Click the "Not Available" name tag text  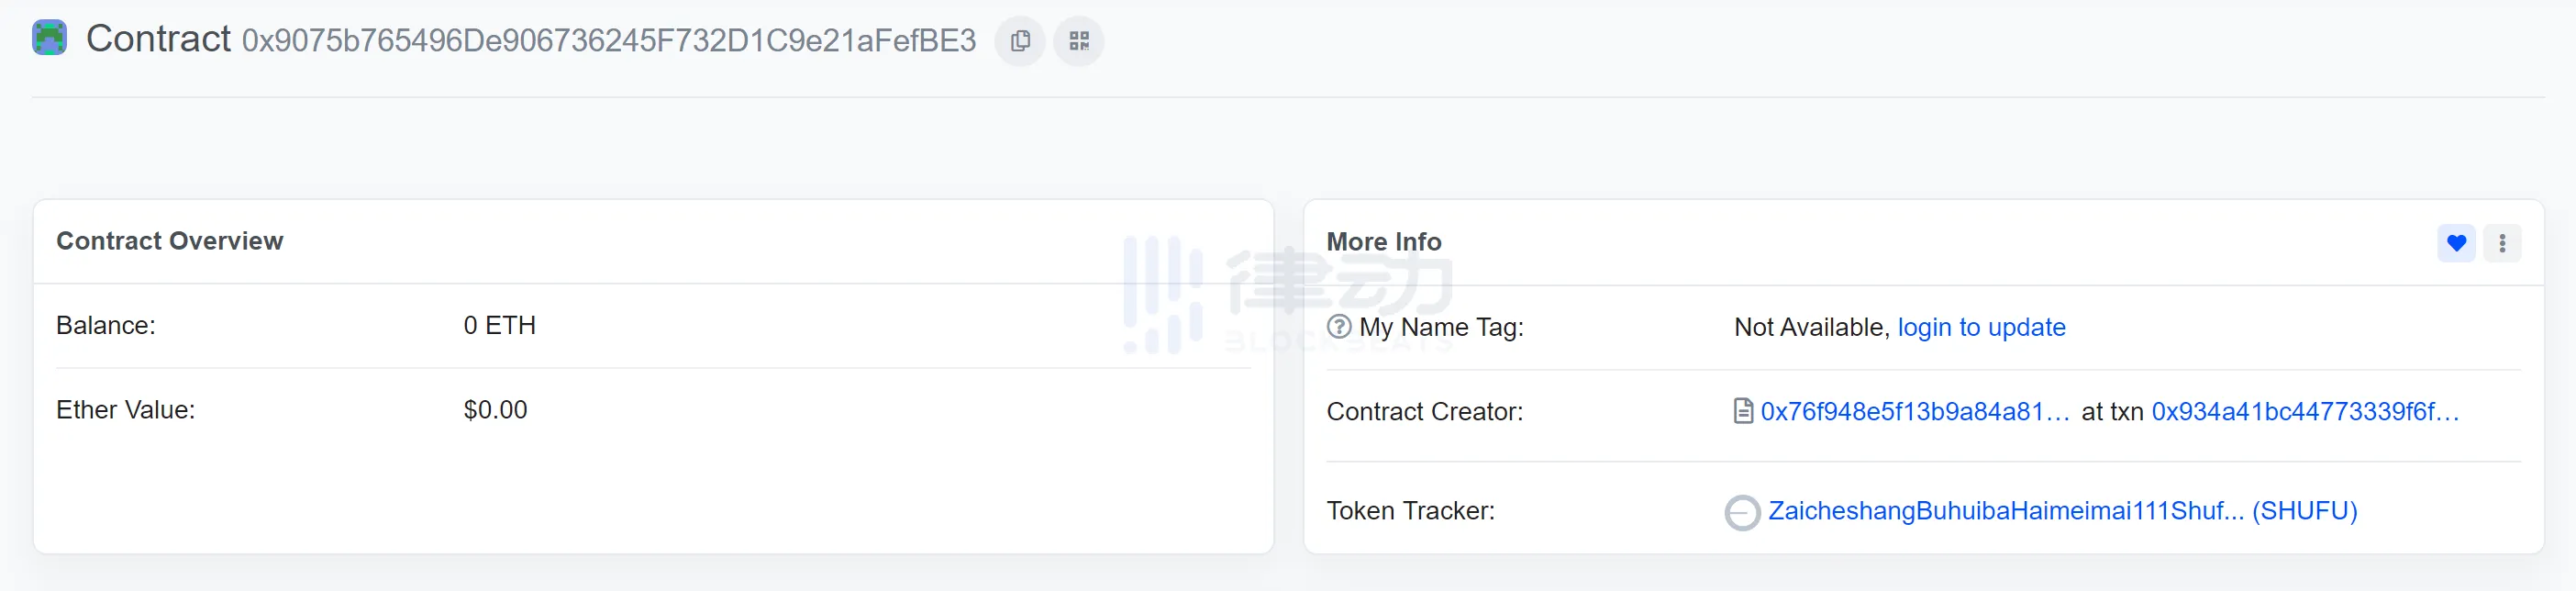click(1809, 327)
